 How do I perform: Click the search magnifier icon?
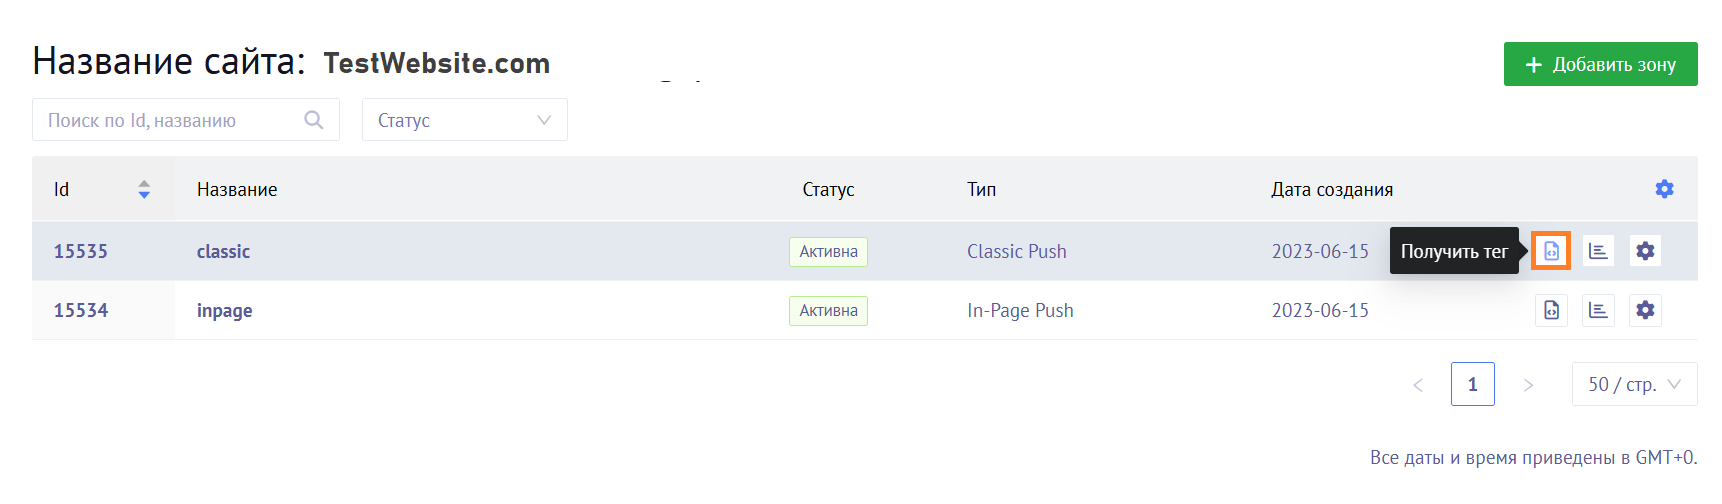(x=314, y=120)
